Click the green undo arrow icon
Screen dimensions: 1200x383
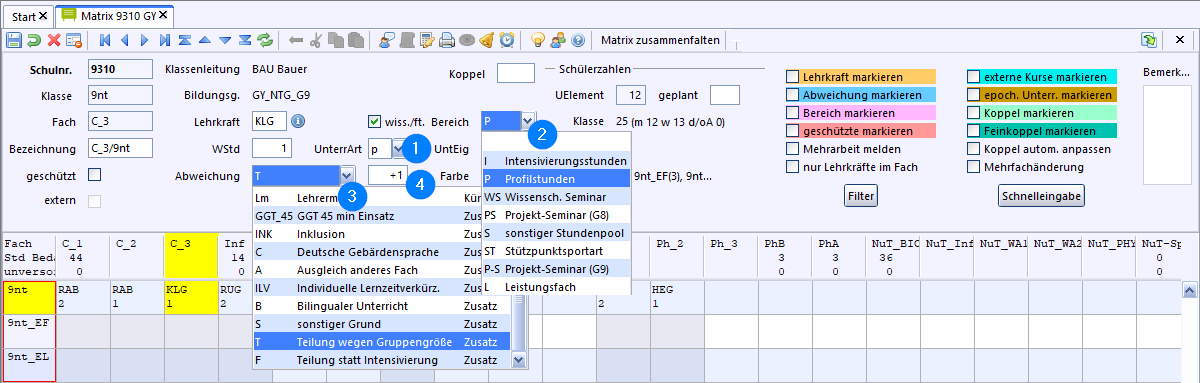pyautogui.click(x=34, y=41)
